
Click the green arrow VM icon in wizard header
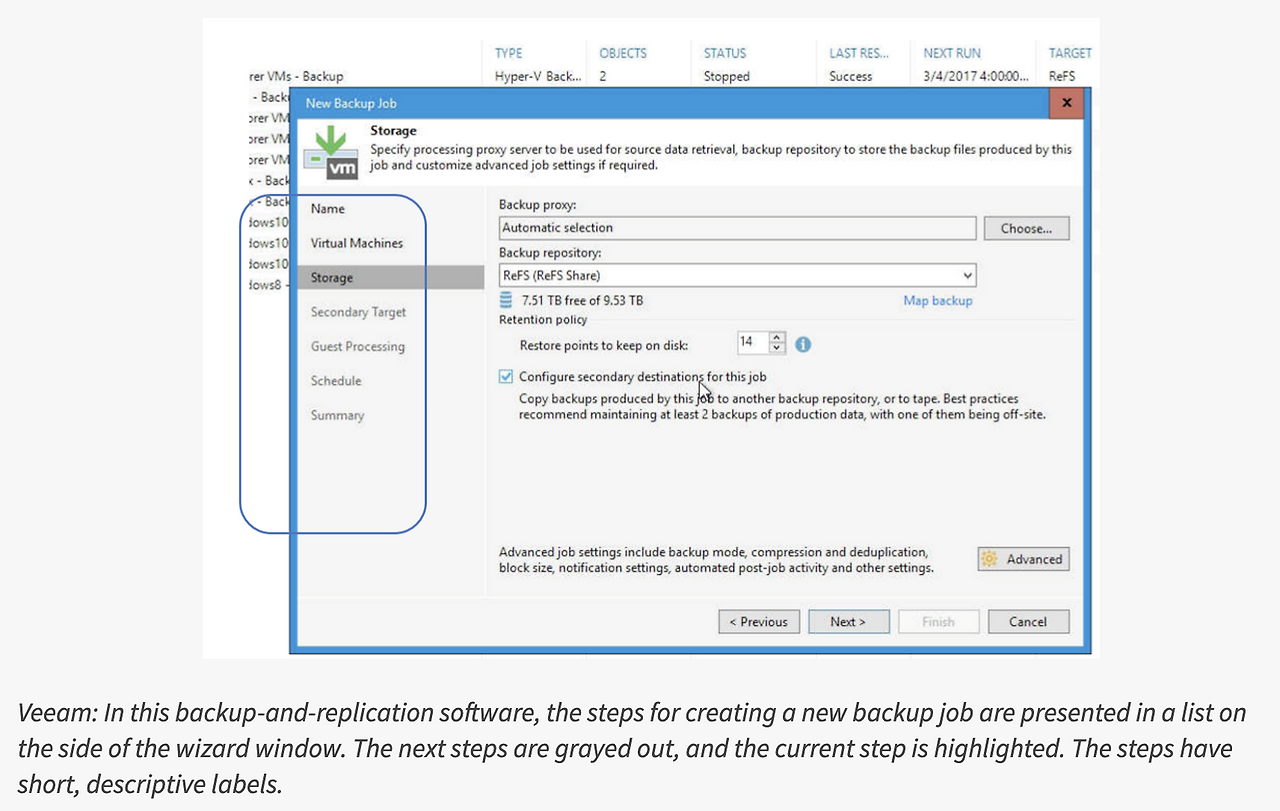pyautogui.click(x=331, y=153)
